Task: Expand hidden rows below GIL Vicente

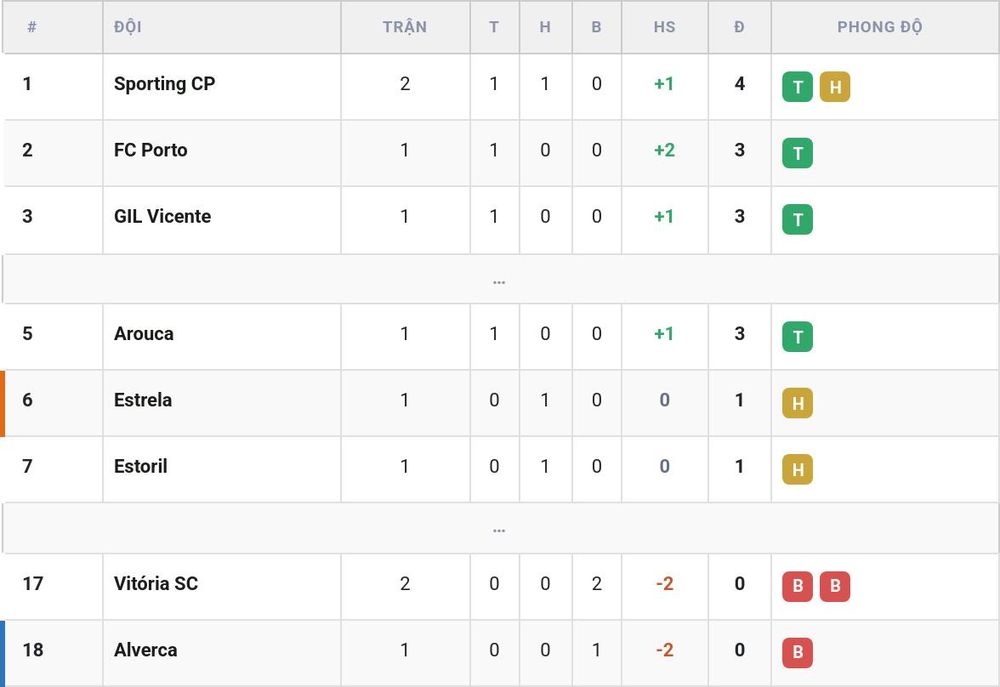Action: point(499,279)
